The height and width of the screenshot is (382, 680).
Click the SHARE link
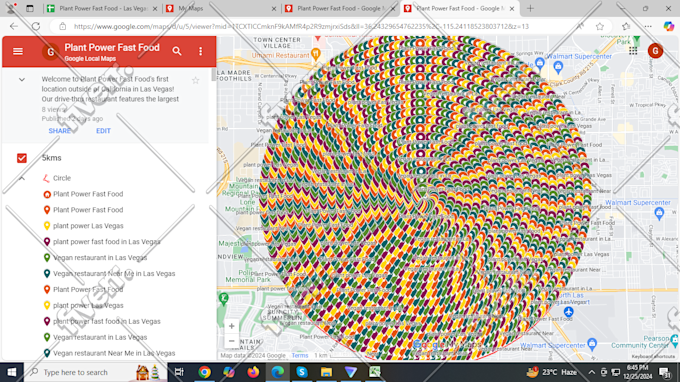tap(59, 131)
